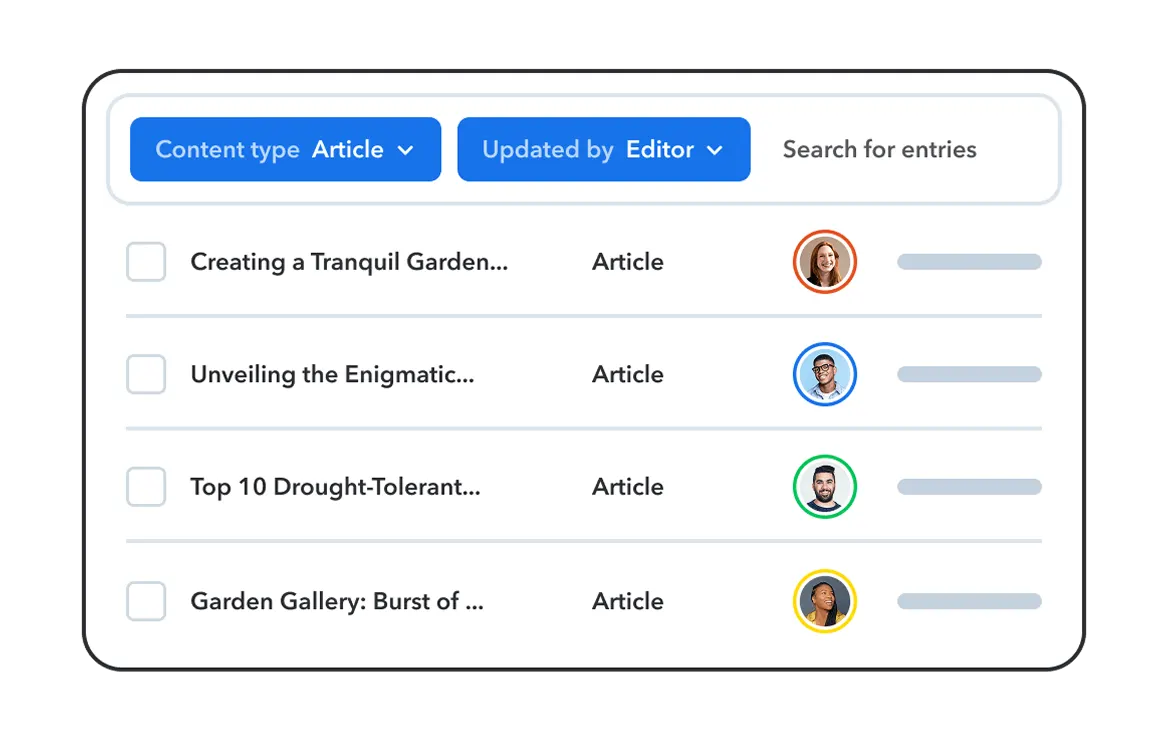Click Article label in the Unveiling row
Screen dimensions: 1166x741
click(627, 374)
